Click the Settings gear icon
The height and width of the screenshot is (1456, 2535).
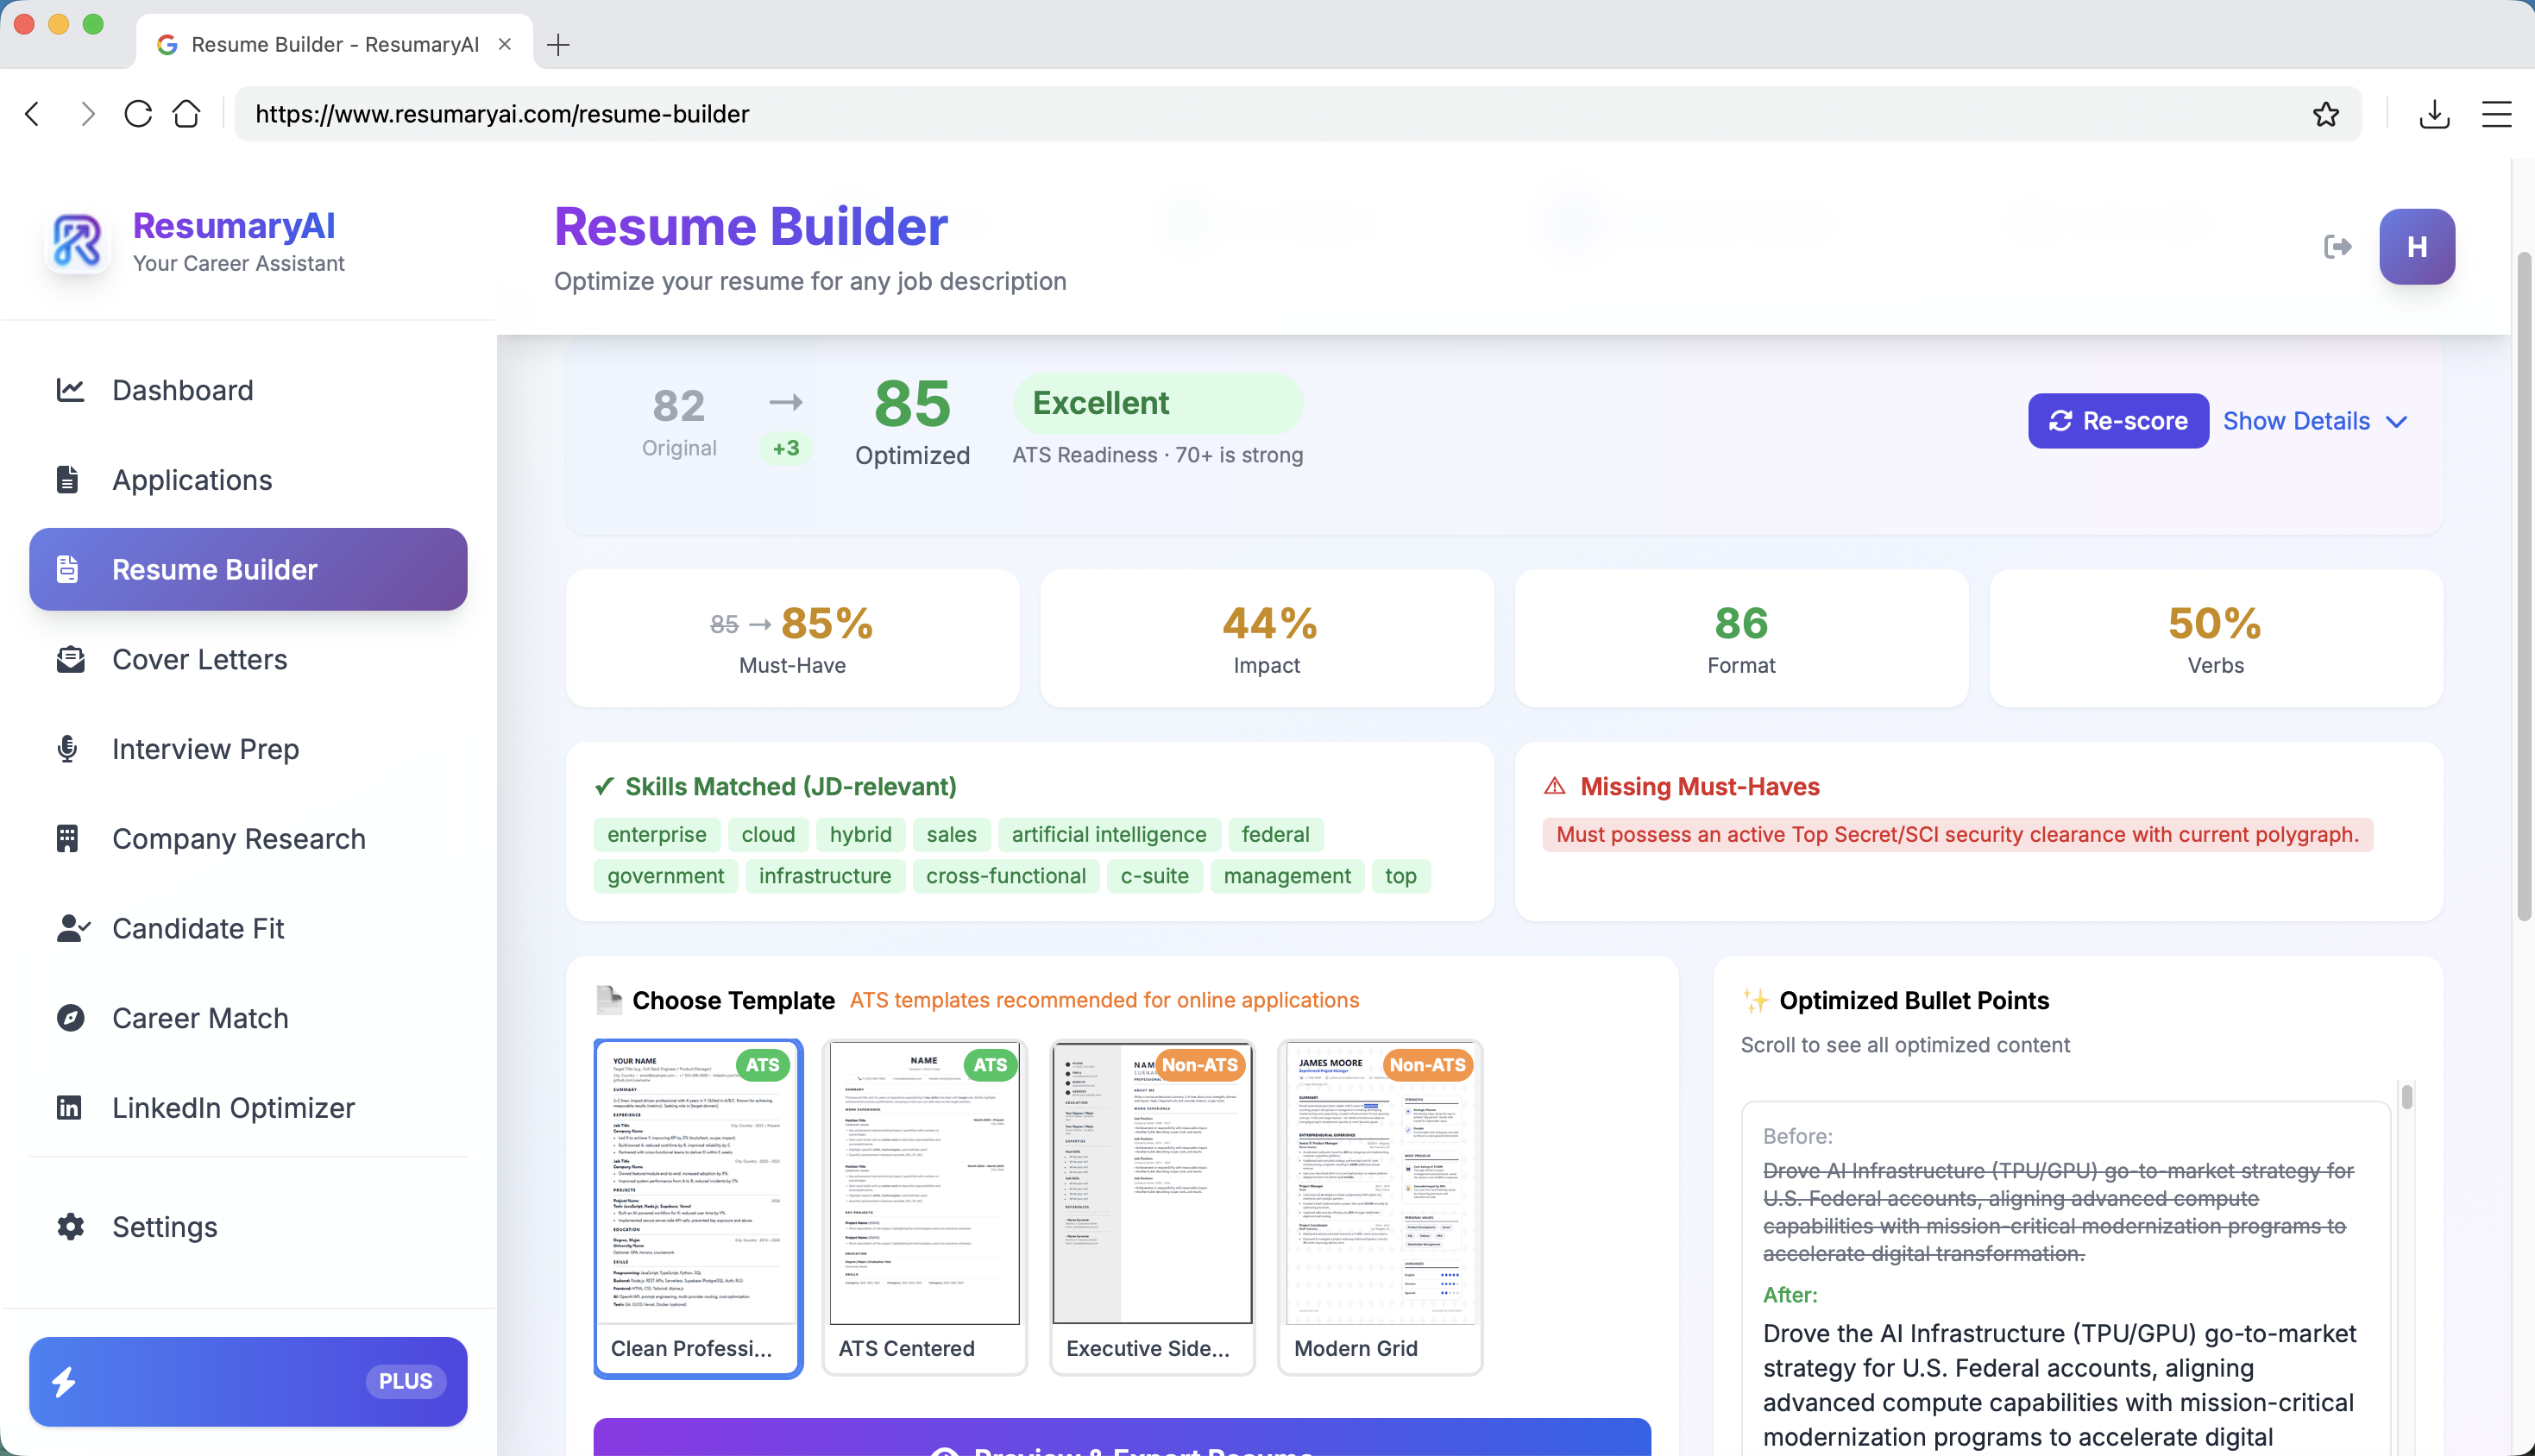pyautogui.click(x=70, y=1227)
